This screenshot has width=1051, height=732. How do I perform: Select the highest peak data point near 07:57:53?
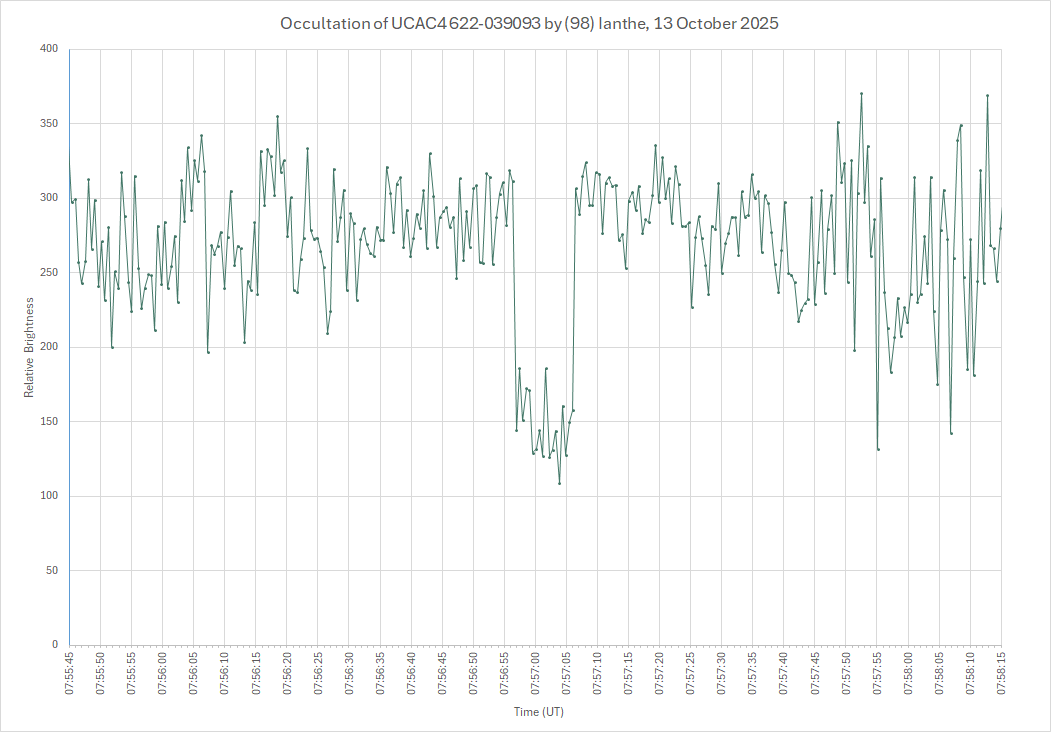pos(861,94)
